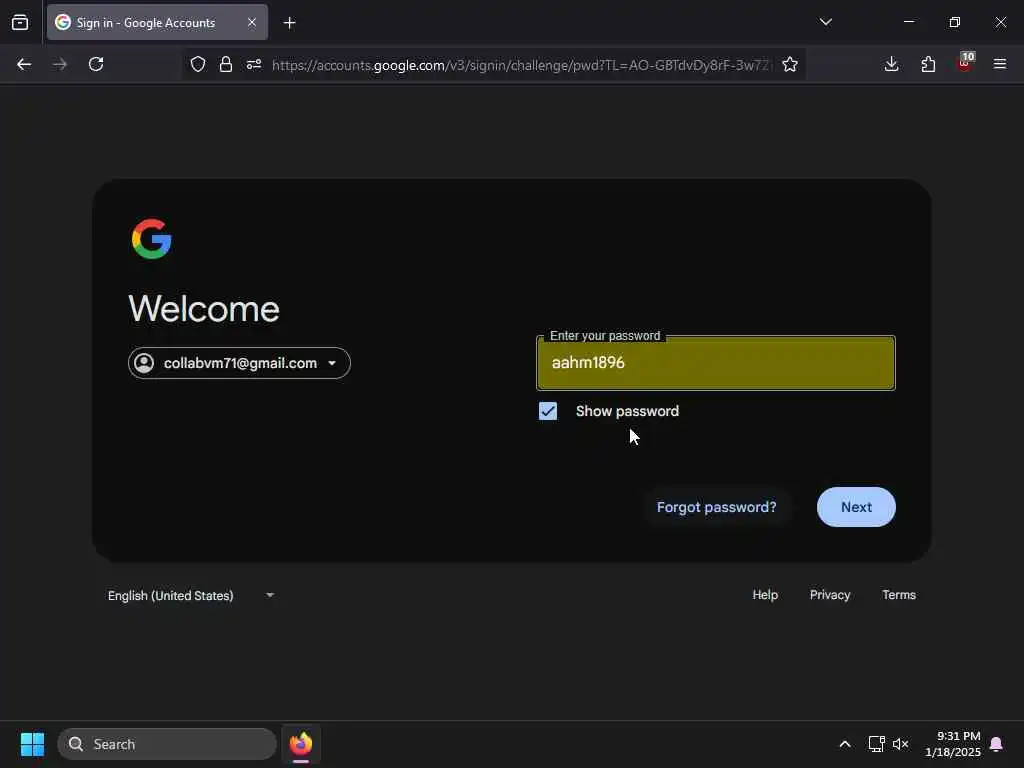Screen dimensions: 1024x768
Task: Close the Sign in - Google Accounts tab
Action: 252,22
